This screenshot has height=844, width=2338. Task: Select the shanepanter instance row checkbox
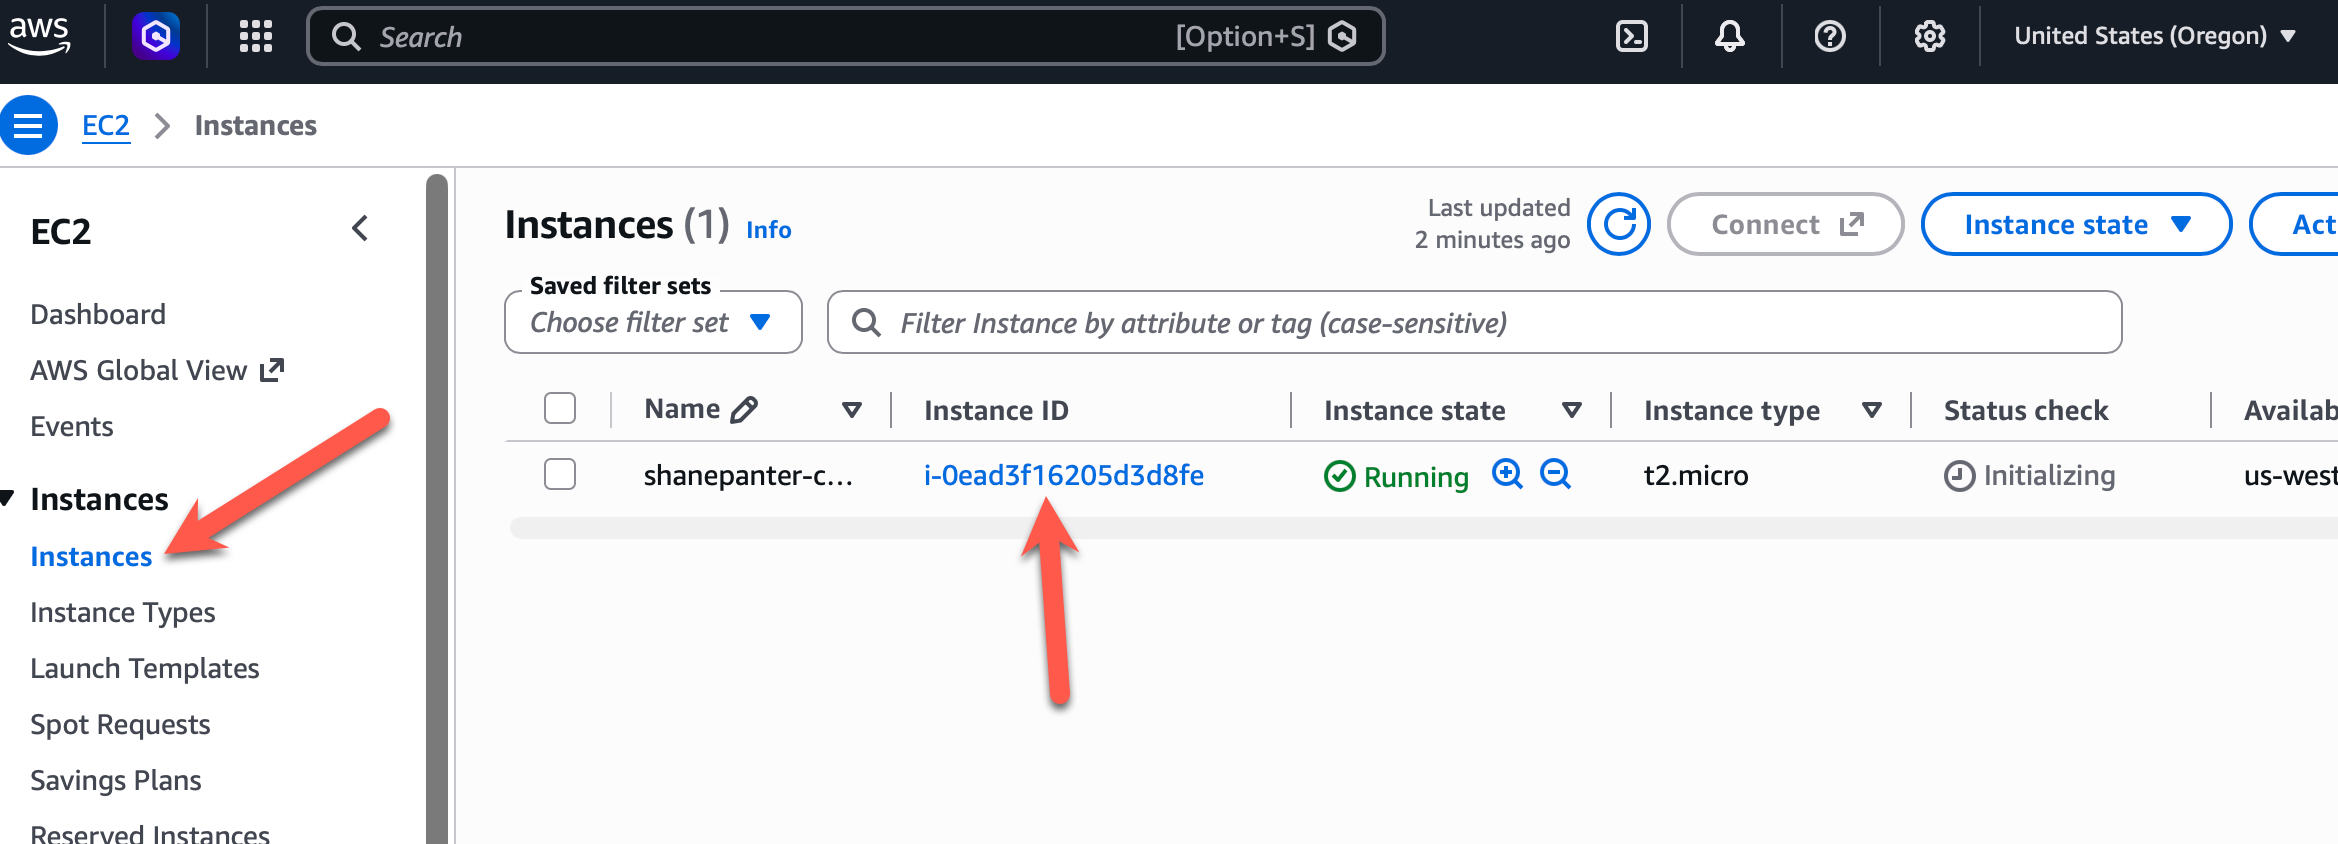560,474
